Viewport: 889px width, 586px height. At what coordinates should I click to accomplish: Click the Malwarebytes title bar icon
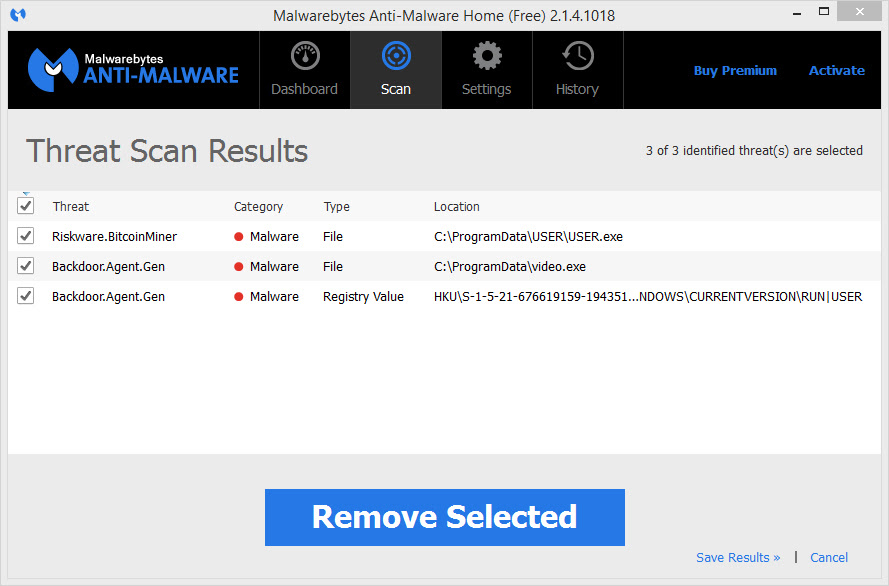coord(18,14)
